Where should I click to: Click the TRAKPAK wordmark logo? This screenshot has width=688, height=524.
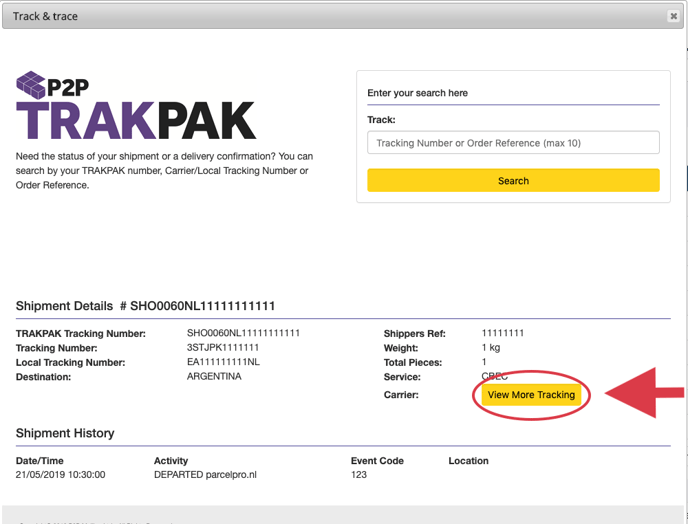(136, 122)
